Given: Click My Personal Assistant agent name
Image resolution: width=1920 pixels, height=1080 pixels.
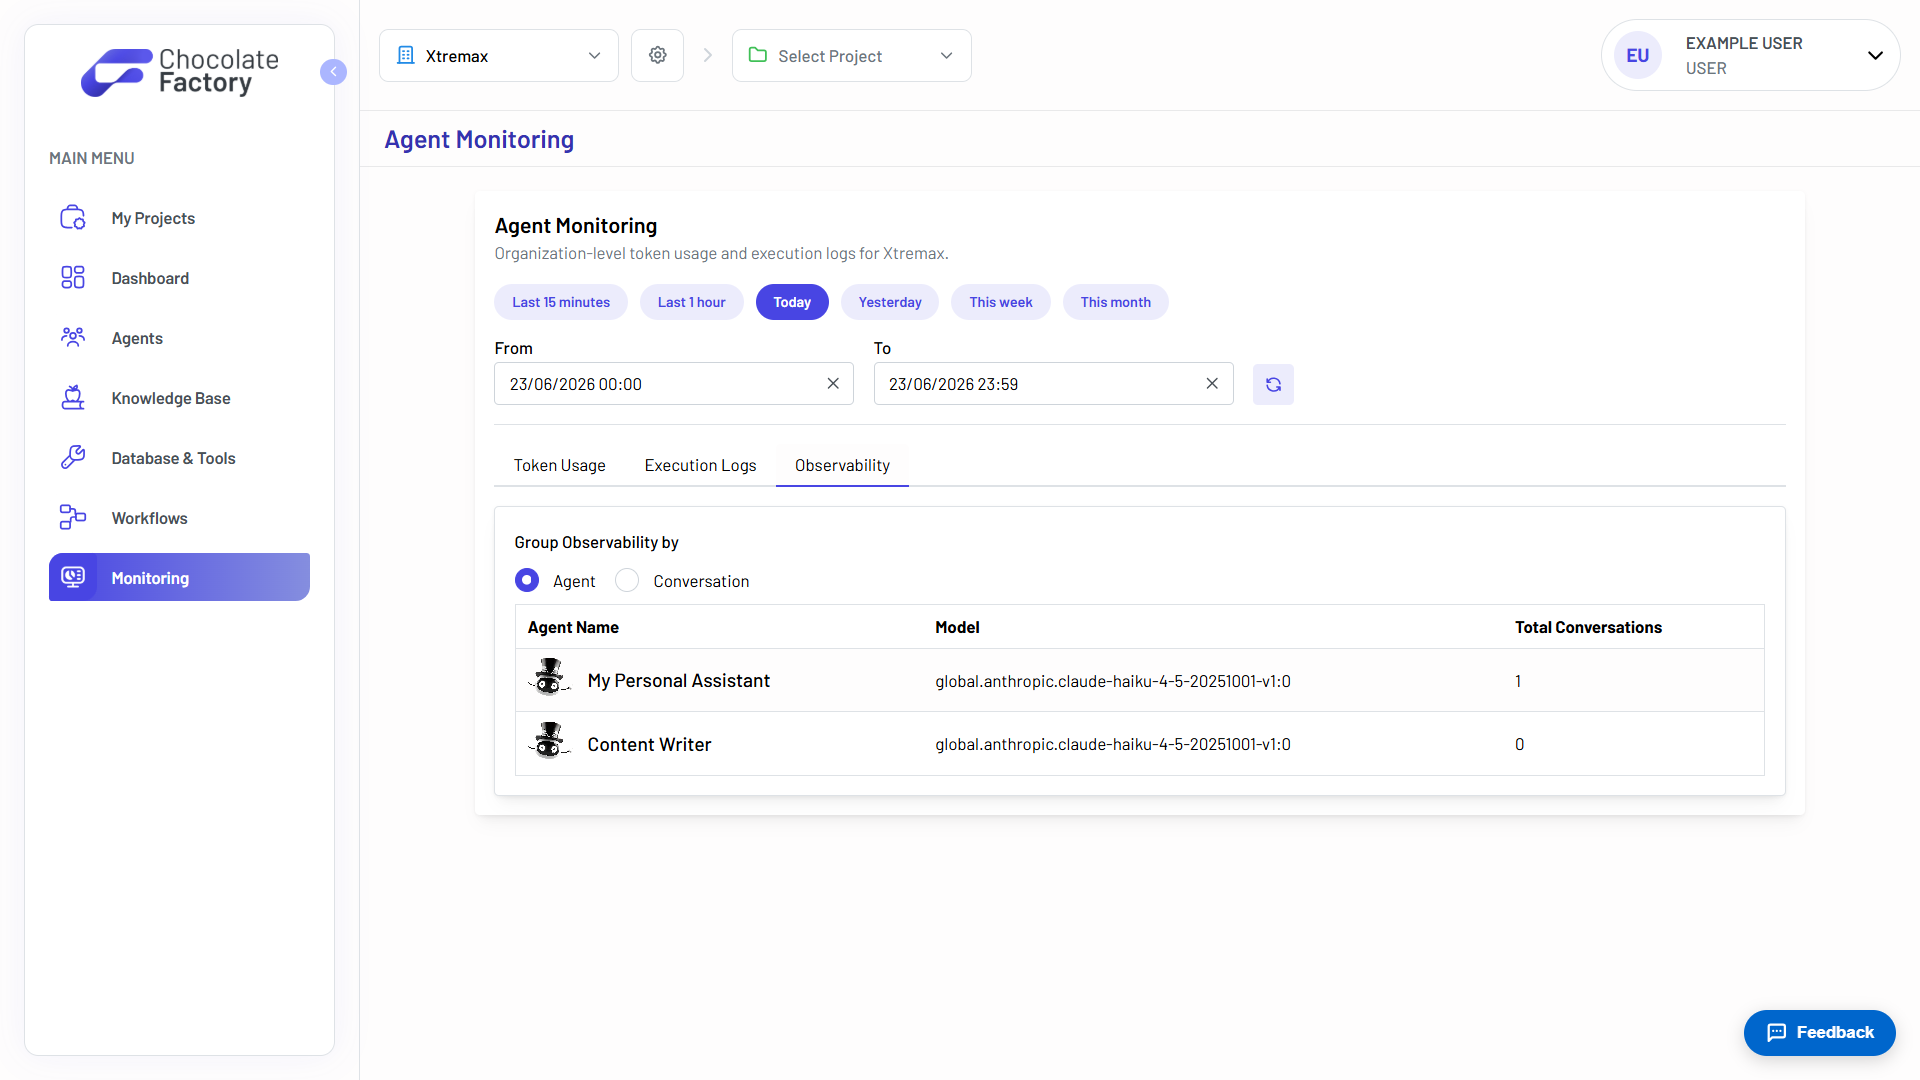Looking at the screenshot, I should (679, 680).
